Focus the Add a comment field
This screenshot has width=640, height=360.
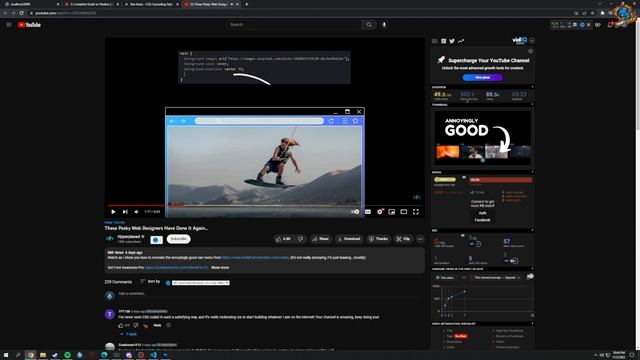pos(271,294)
